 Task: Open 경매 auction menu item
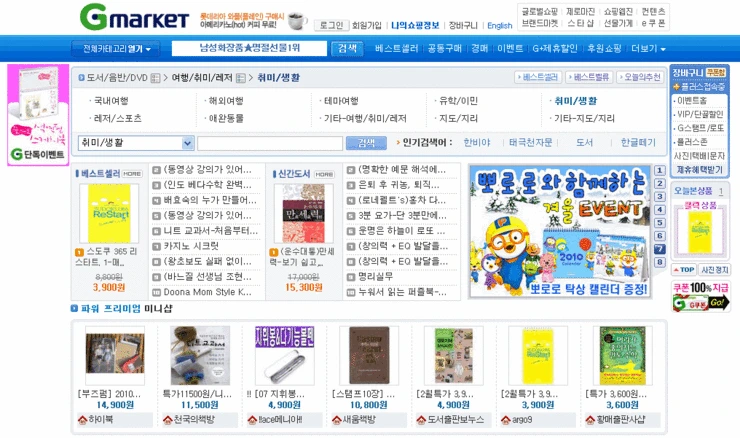479,48
